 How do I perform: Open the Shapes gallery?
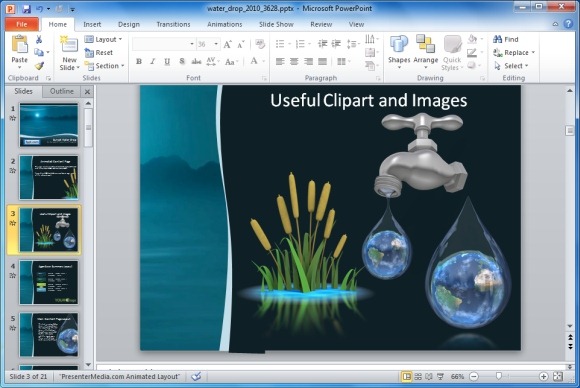click(x=399, y=52)
